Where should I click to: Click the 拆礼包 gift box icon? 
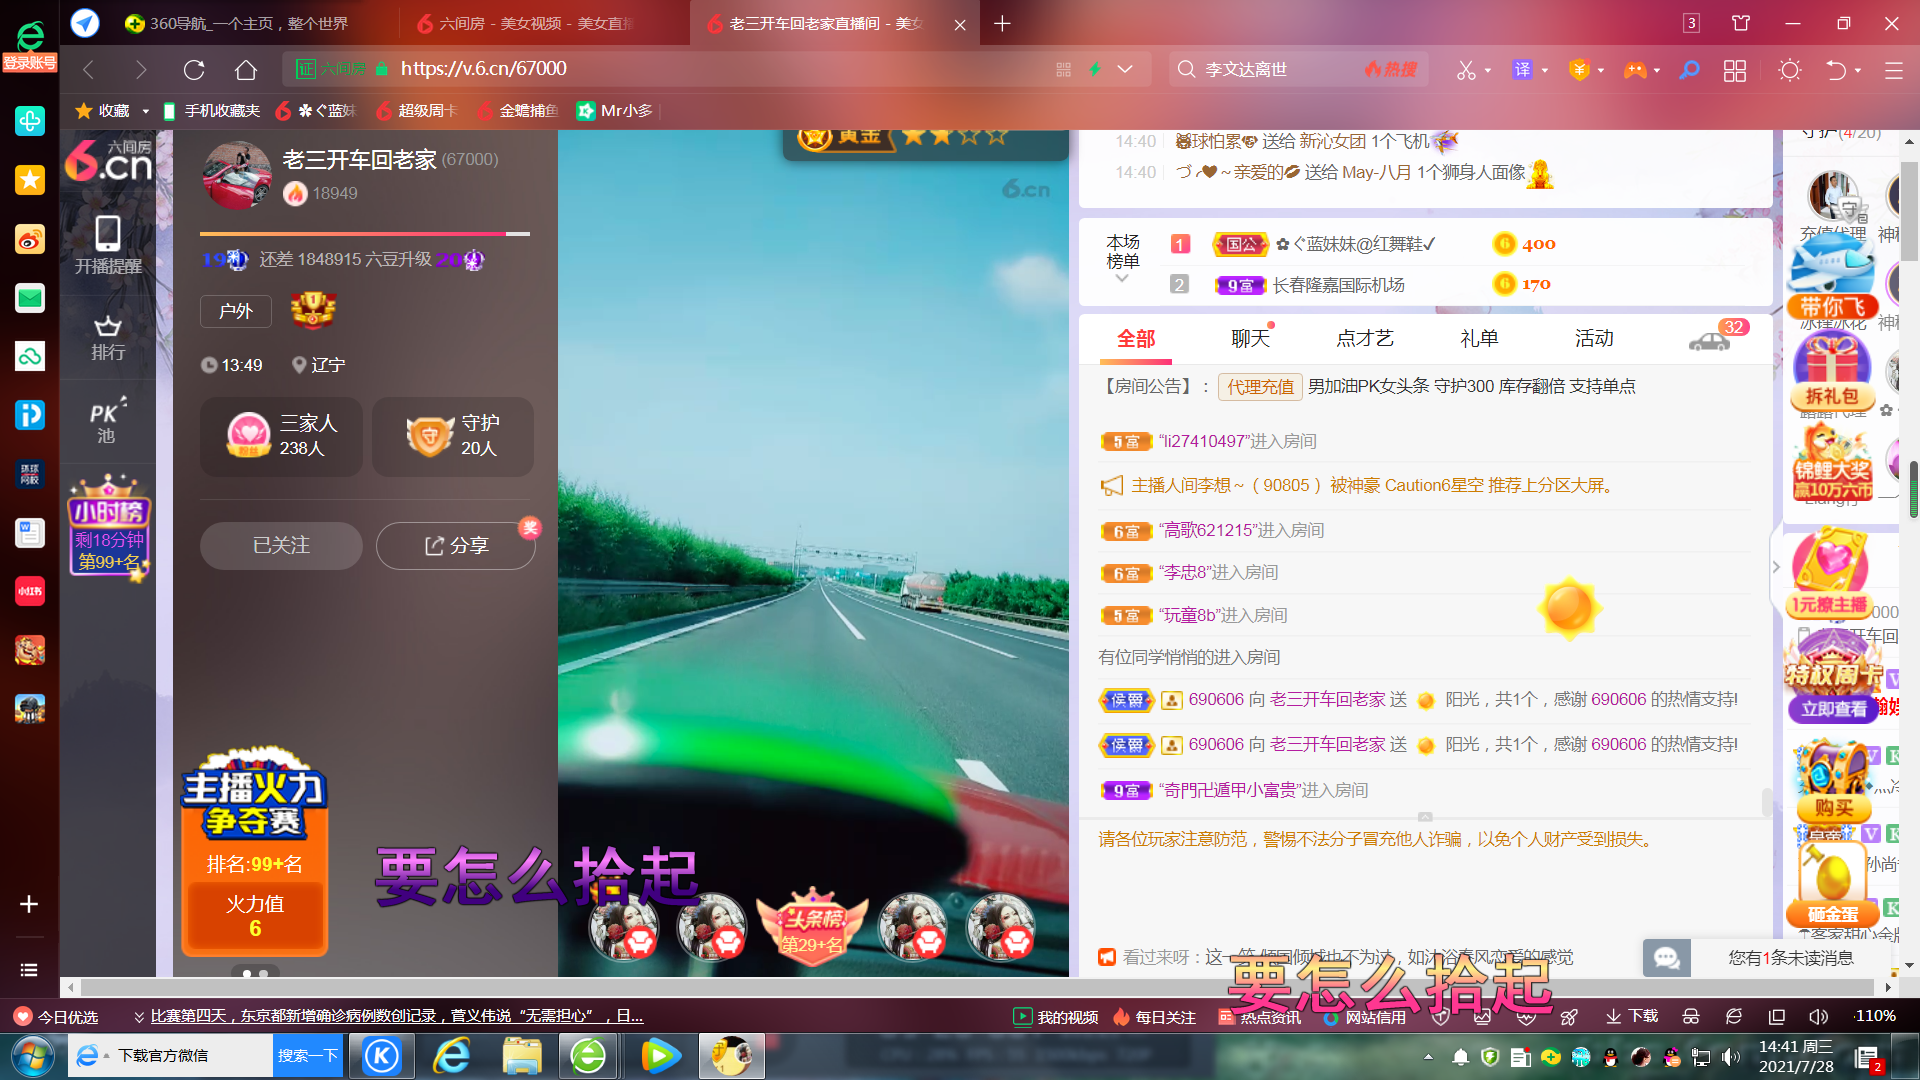[1832, 372]
